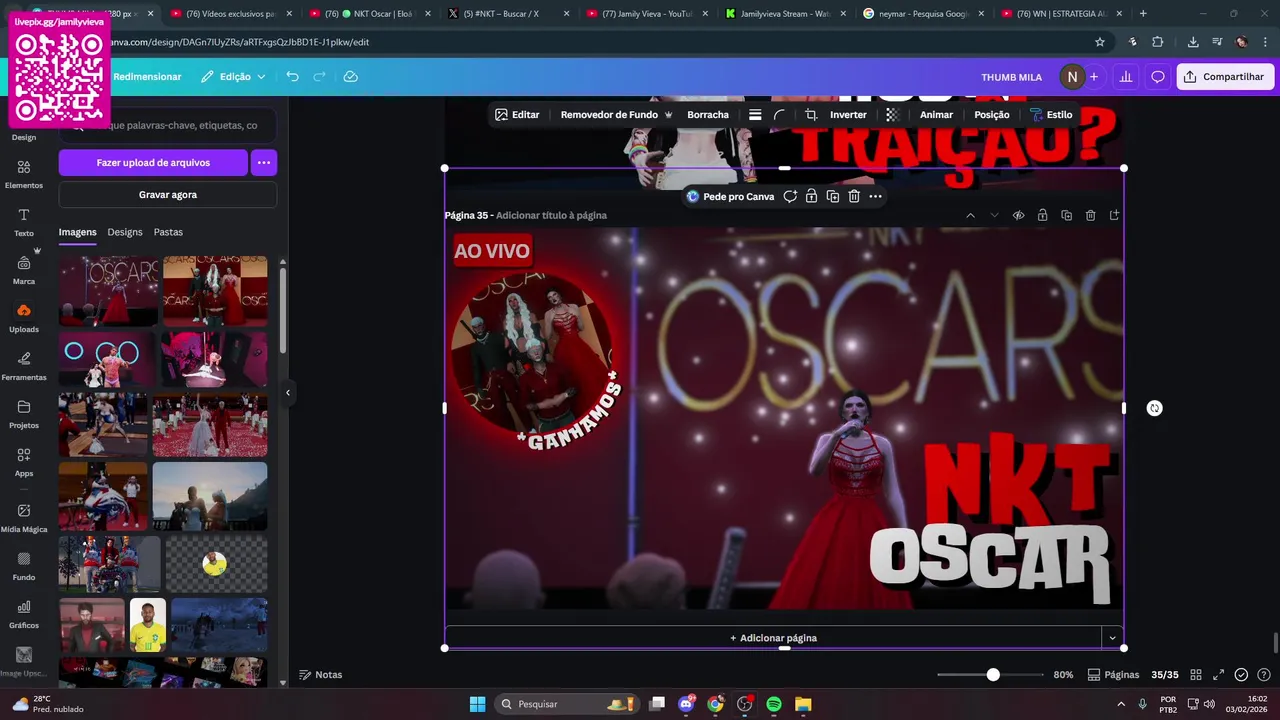
Task: Switch to Pastas tab
Action: (x=168, y=232)
